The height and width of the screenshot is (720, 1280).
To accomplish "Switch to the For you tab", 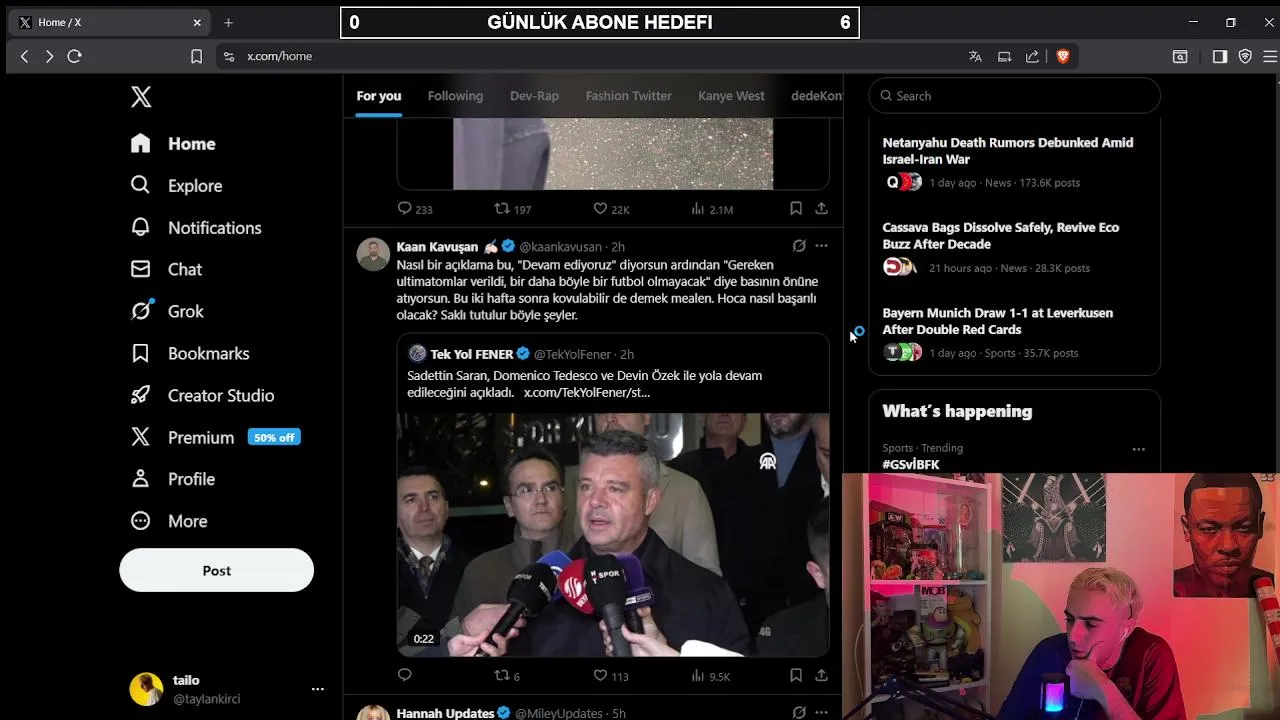I will point(379,96).
